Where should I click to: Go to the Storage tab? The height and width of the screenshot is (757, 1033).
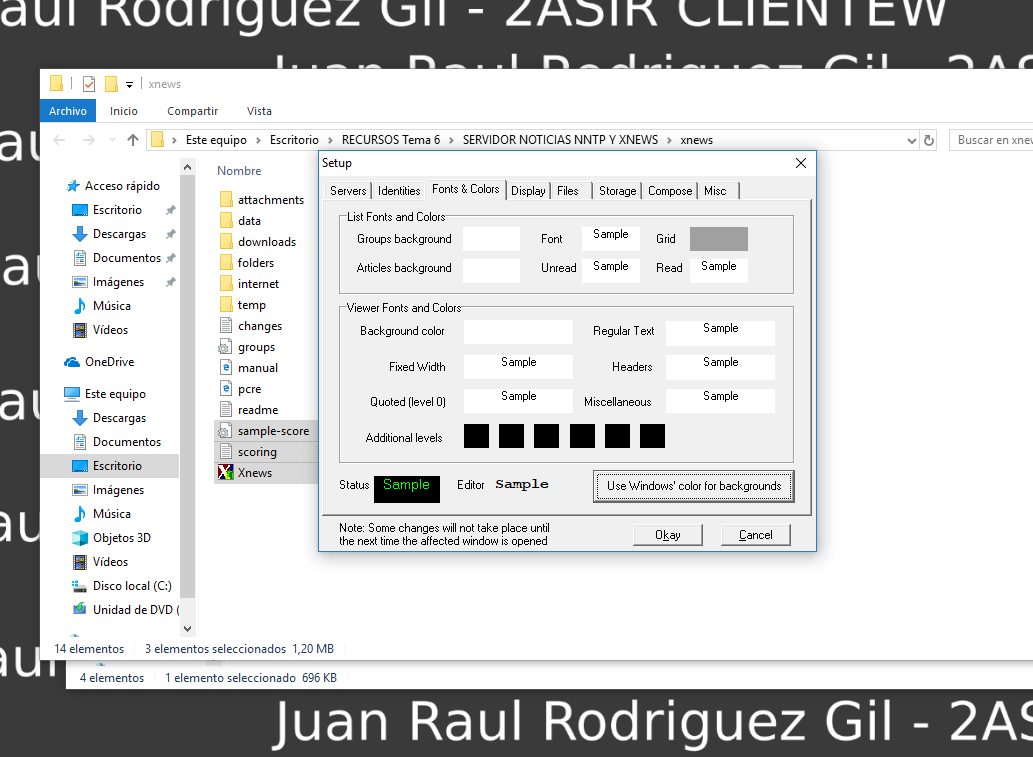coord(617,191)
